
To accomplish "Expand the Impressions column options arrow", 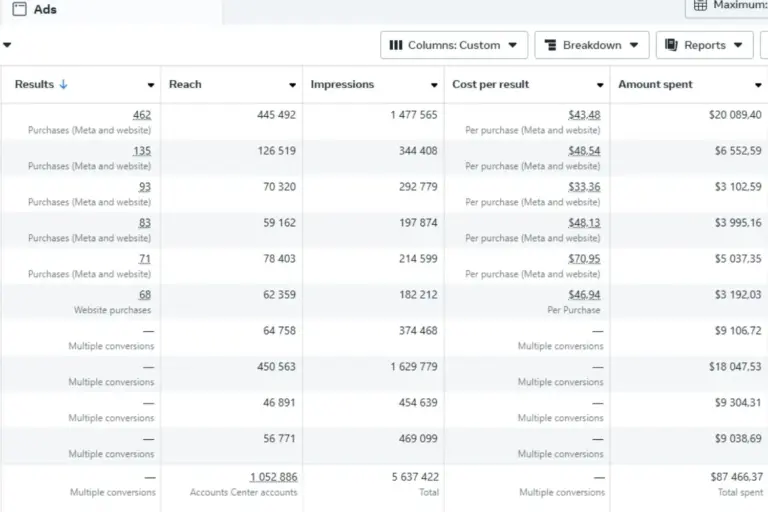I will tap(434, 85).
